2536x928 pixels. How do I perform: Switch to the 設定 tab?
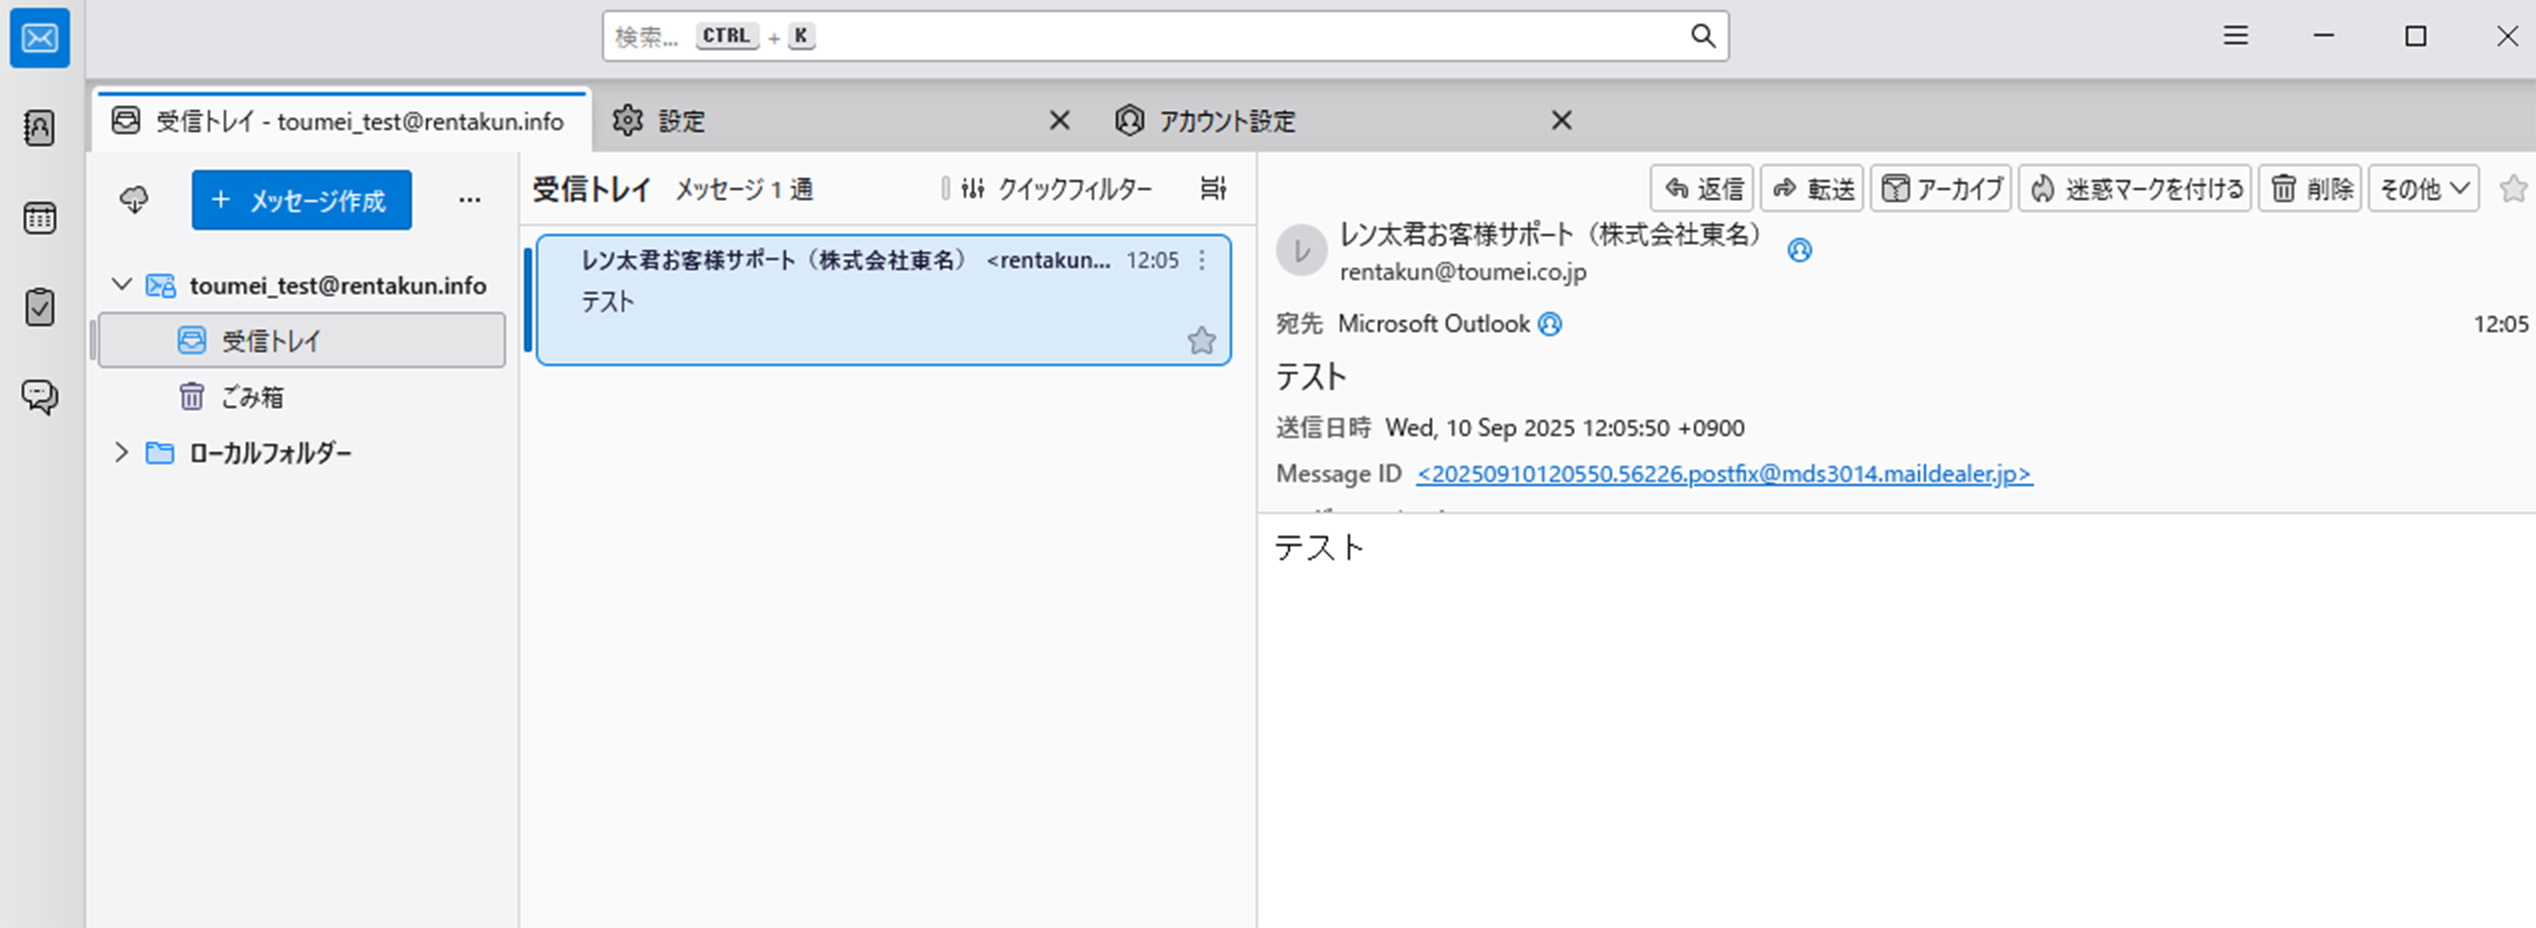tap(682, 122)
